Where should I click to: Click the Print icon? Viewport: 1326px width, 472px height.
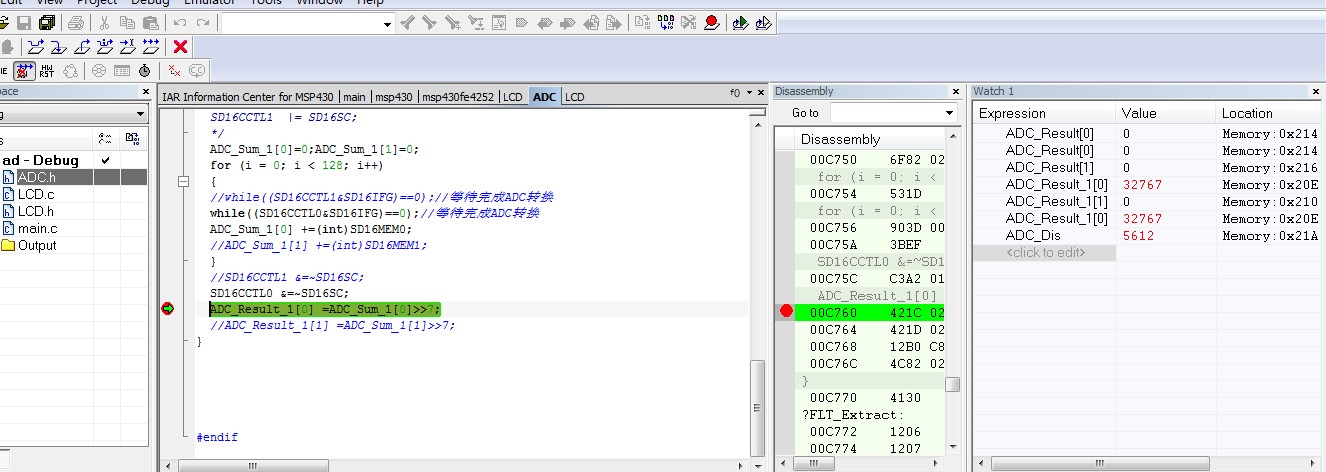click(76, 22)
